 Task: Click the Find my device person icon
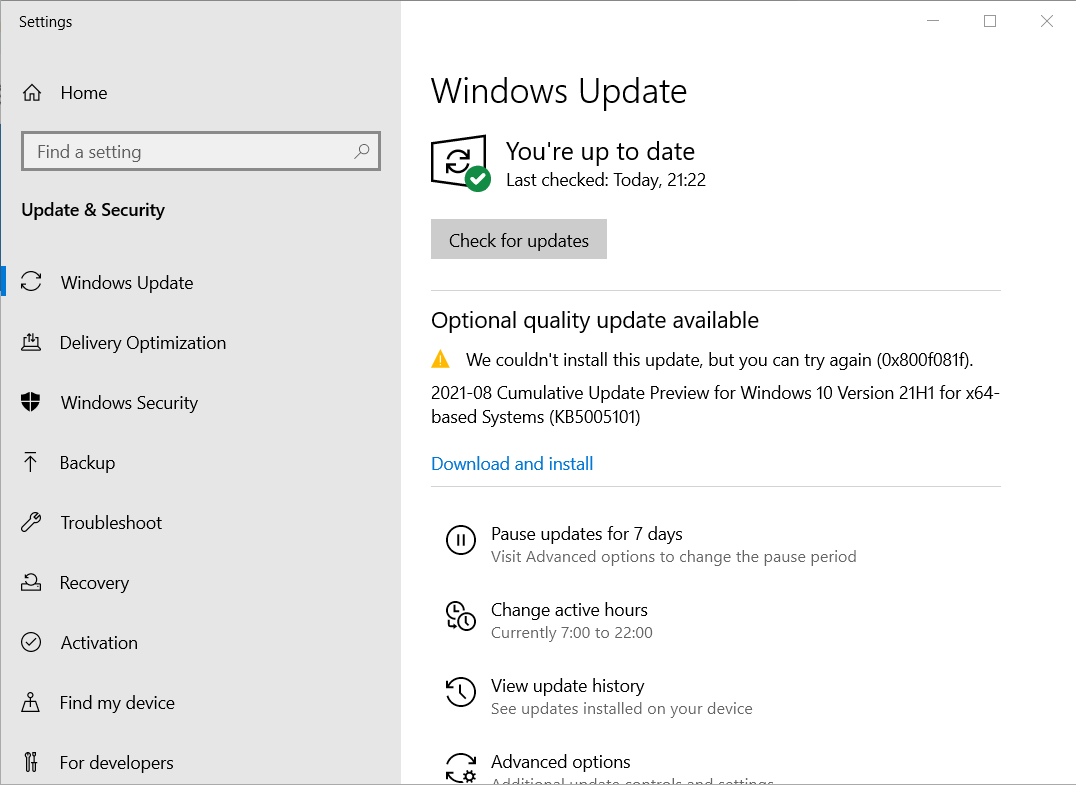30,702
